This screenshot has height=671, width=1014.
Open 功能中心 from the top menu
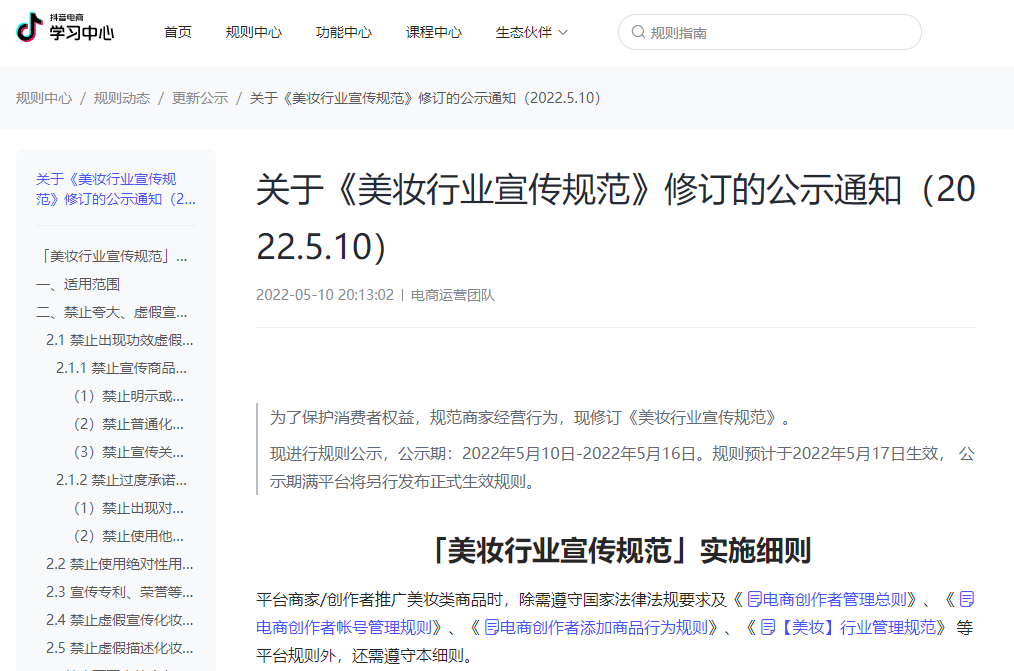344,32
